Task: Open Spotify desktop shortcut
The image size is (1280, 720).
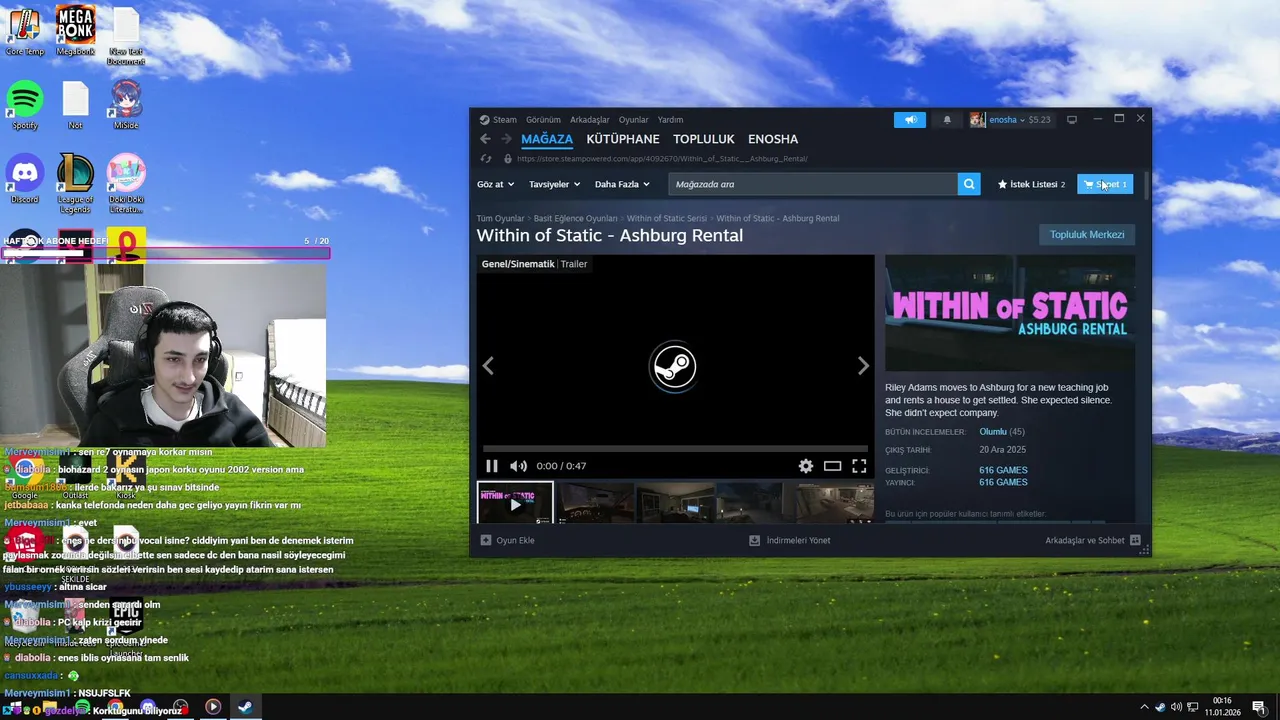Action: click(x=25, y=105)
